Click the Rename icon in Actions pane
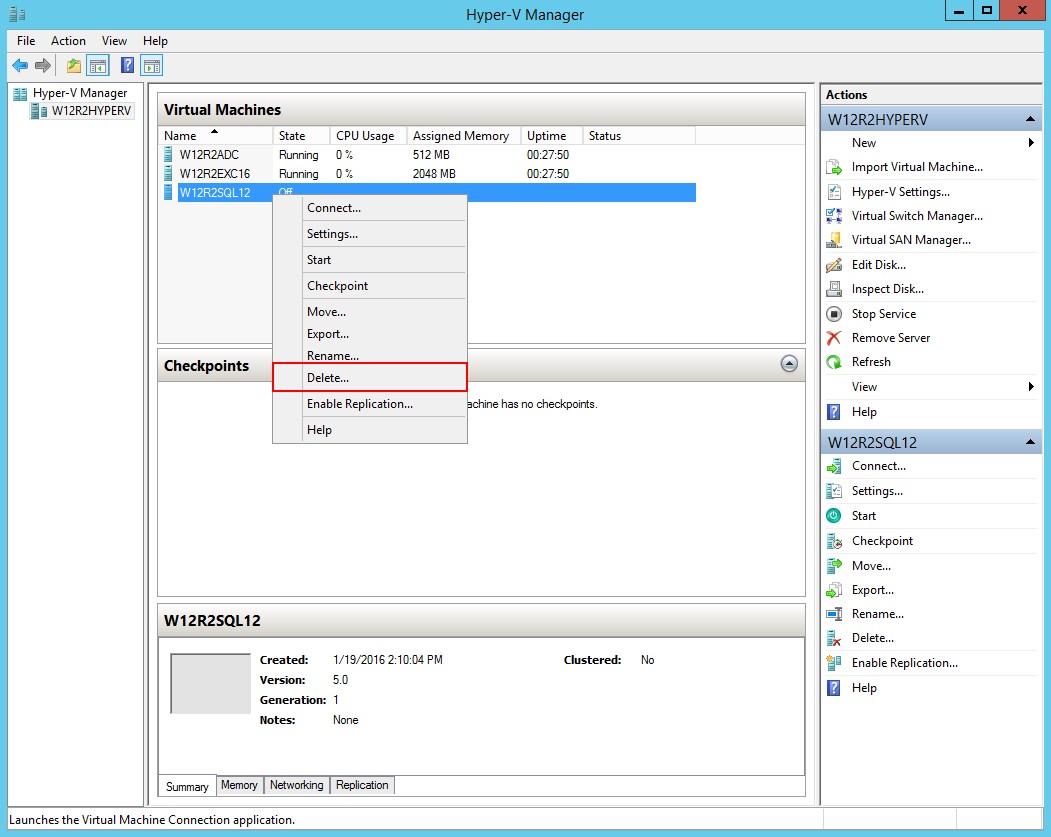 coord(834,614)
